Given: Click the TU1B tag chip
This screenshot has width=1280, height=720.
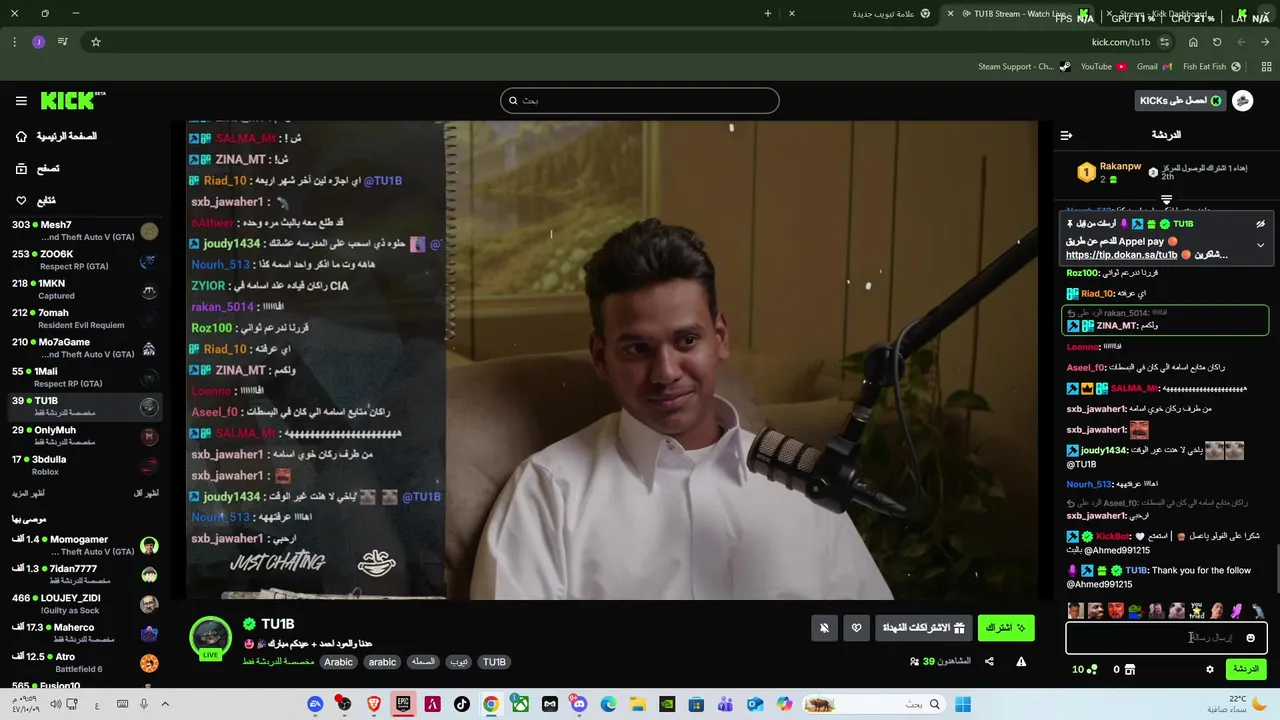Looking at the screenshot, I should point(494,662).
